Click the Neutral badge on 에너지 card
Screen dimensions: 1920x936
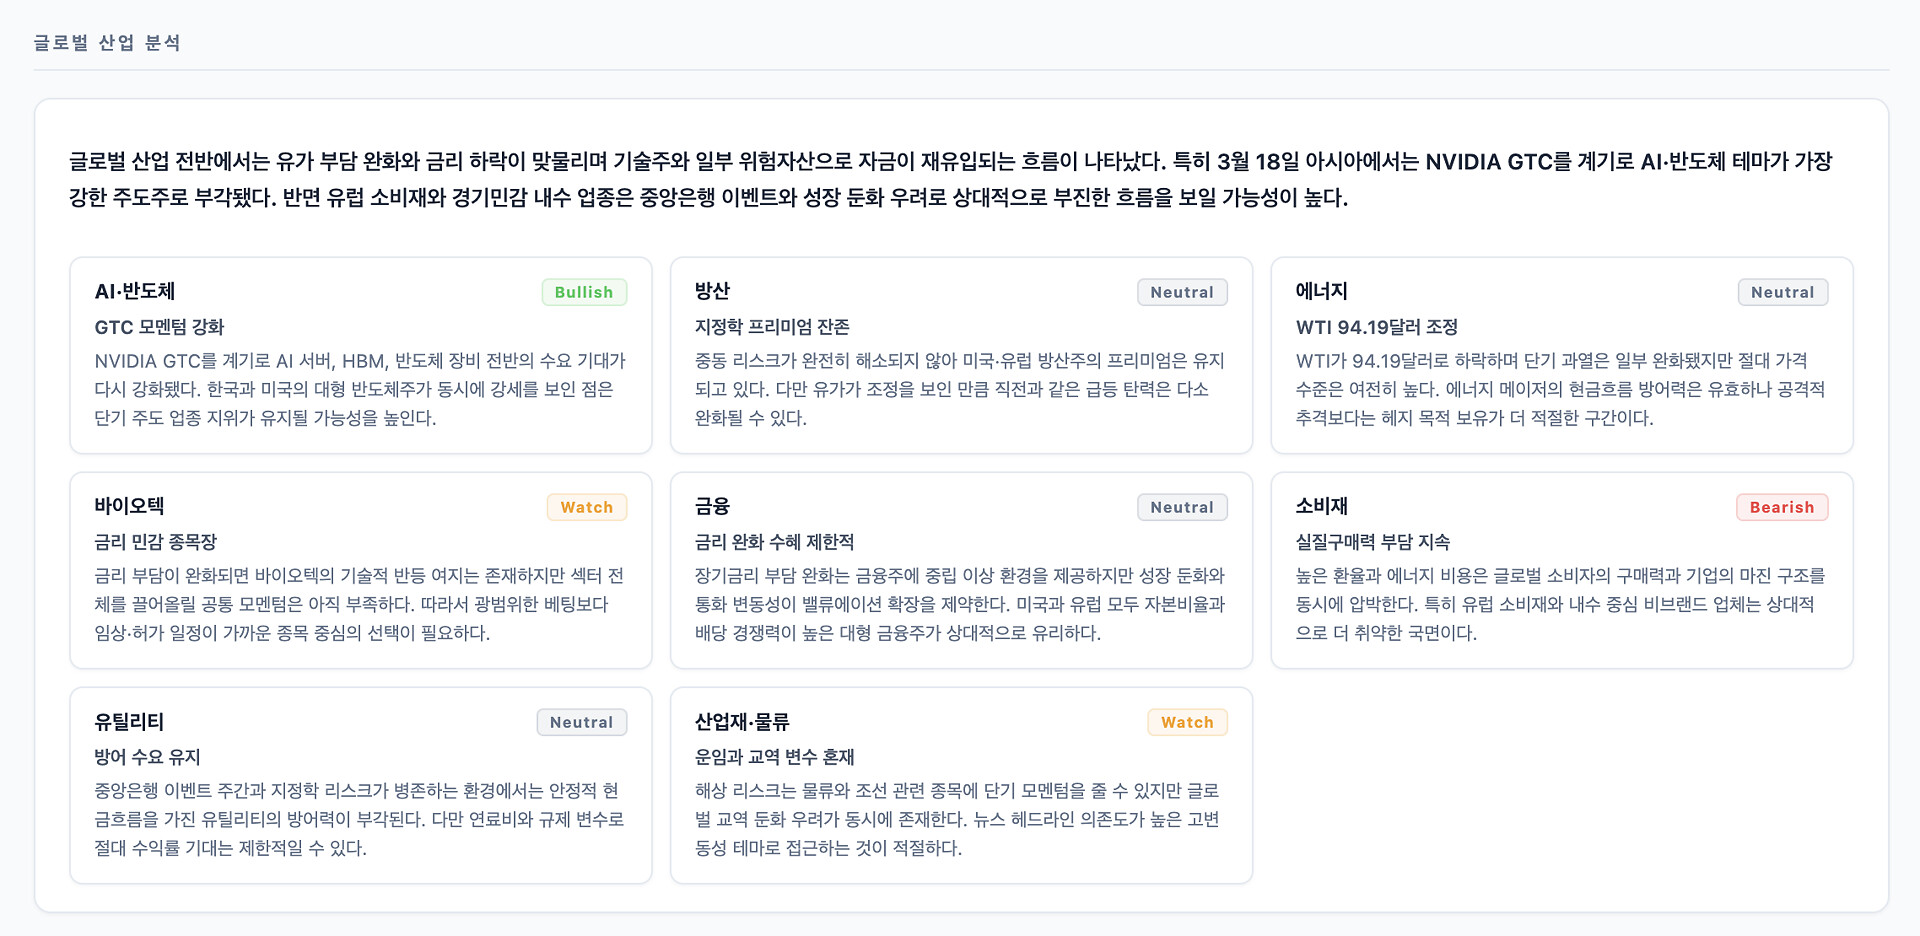(x=1782, y=292)
